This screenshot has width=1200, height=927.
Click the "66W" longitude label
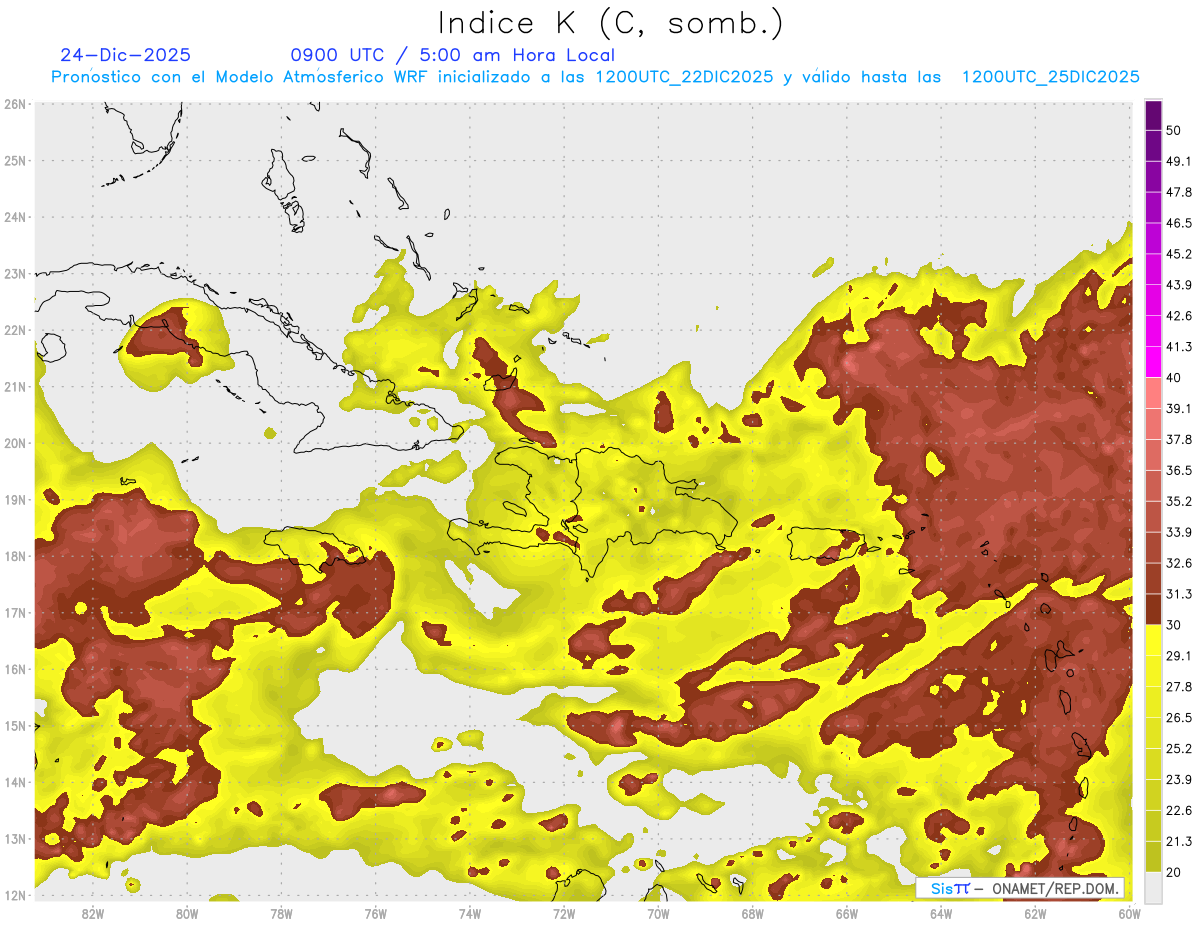[x=846, y=914]
